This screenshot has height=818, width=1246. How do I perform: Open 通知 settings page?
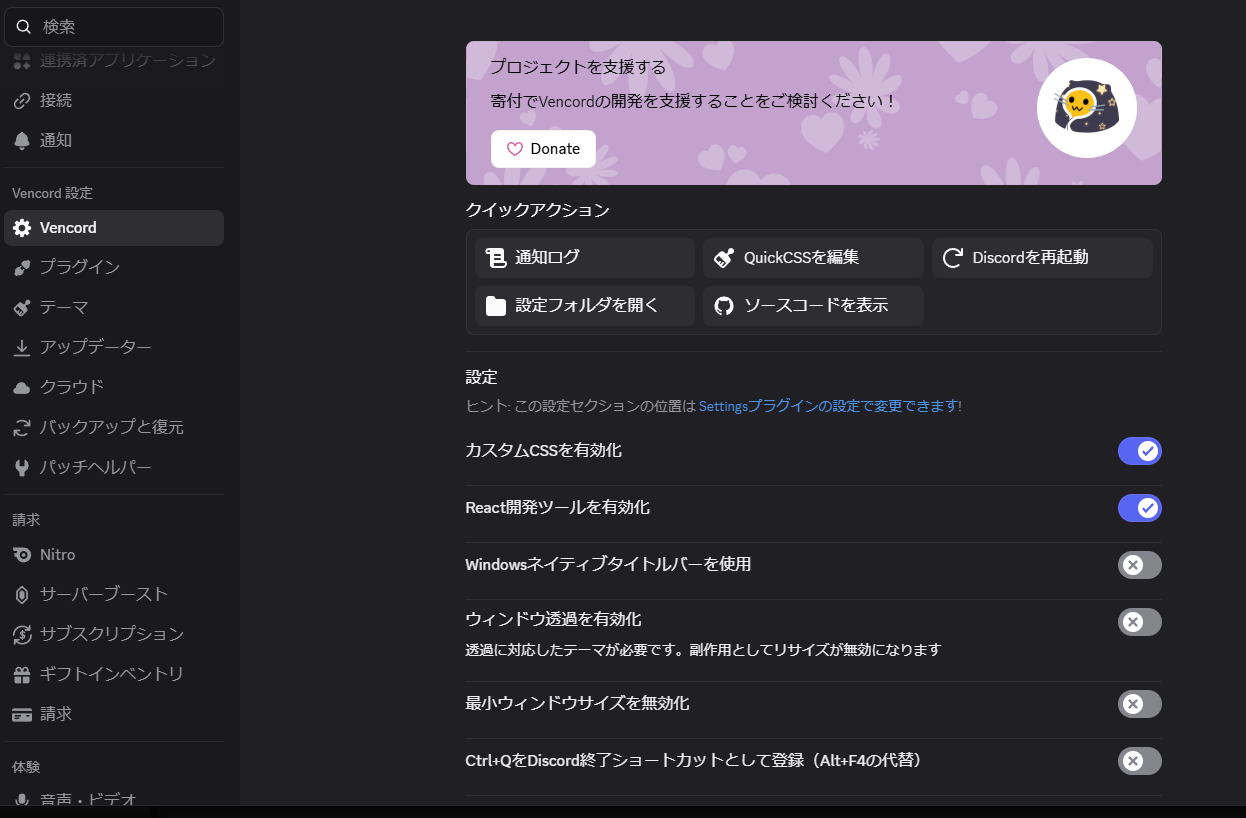[114, 141]
